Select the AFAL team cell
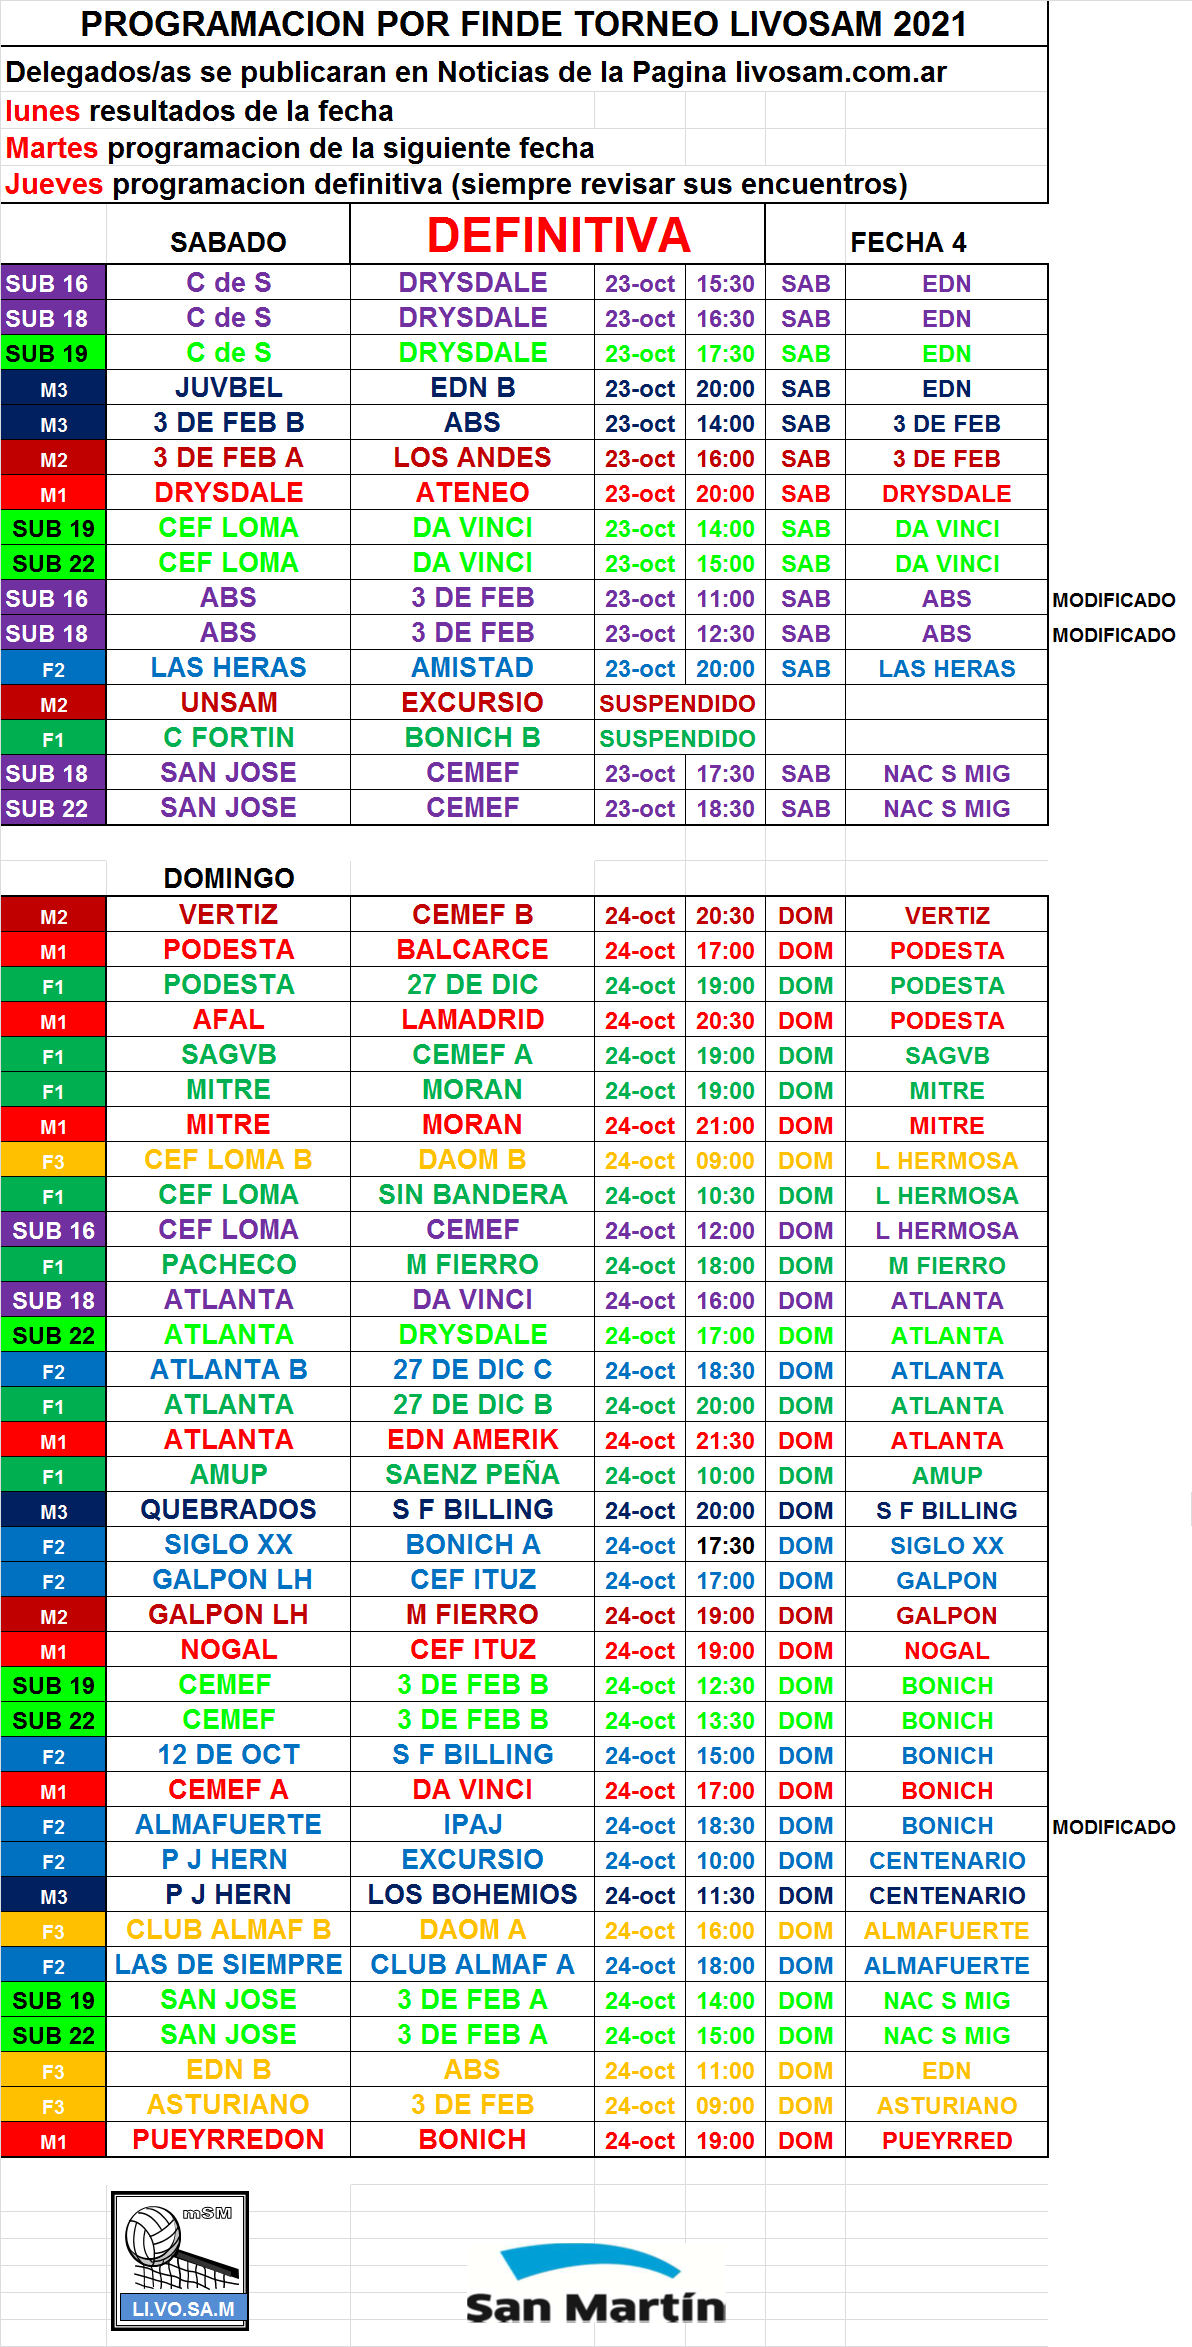This screenshot has height=2347, width=1192. point(228,1020)
